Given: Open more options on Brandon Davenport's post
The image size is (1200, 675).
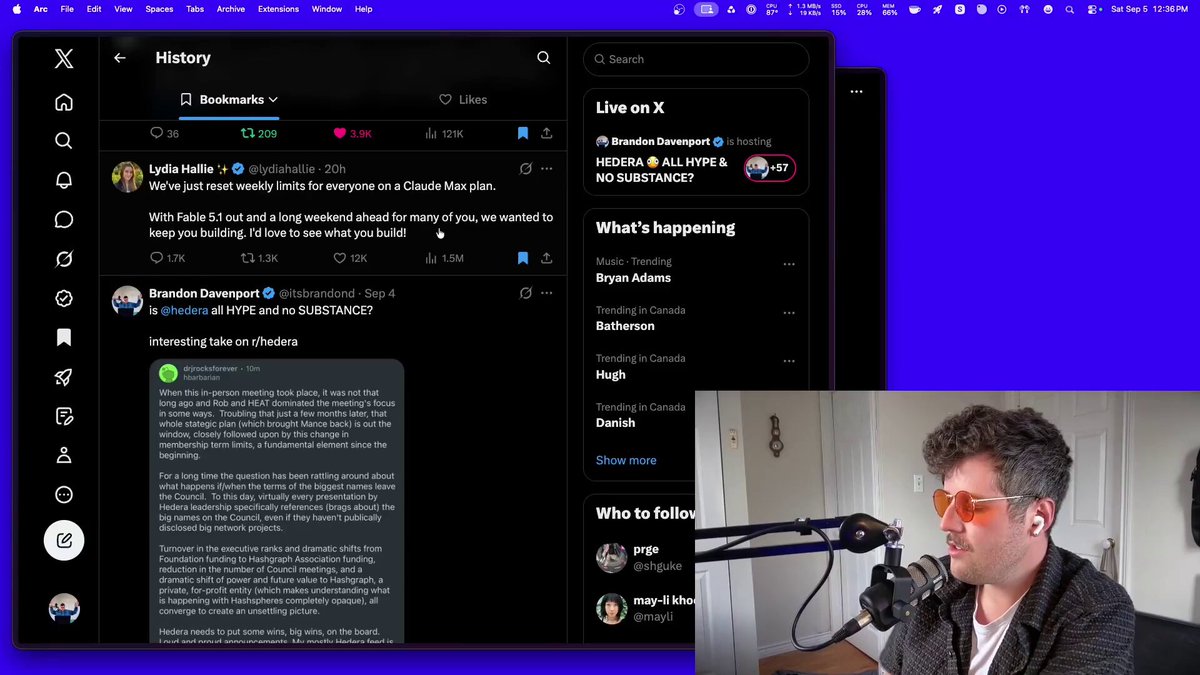Looking at the screenshot, I should coord(546,293).
